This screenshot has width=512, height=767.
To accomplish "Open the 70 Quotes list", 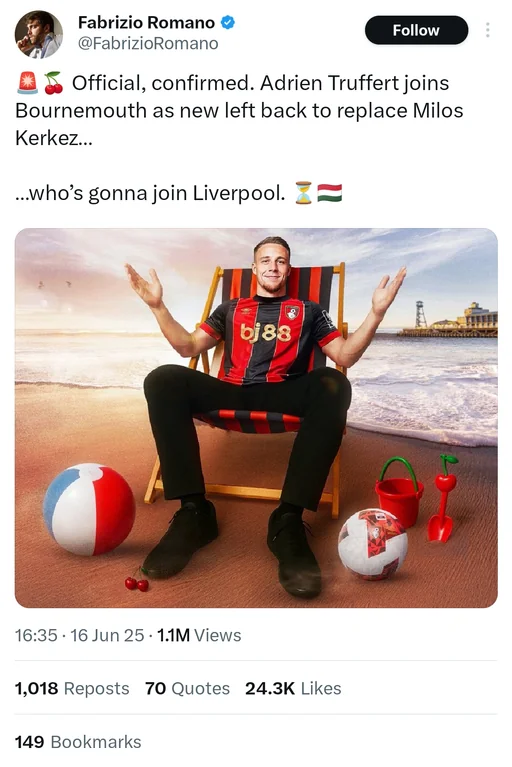I will pyautogui.click(x=187, y=688).
